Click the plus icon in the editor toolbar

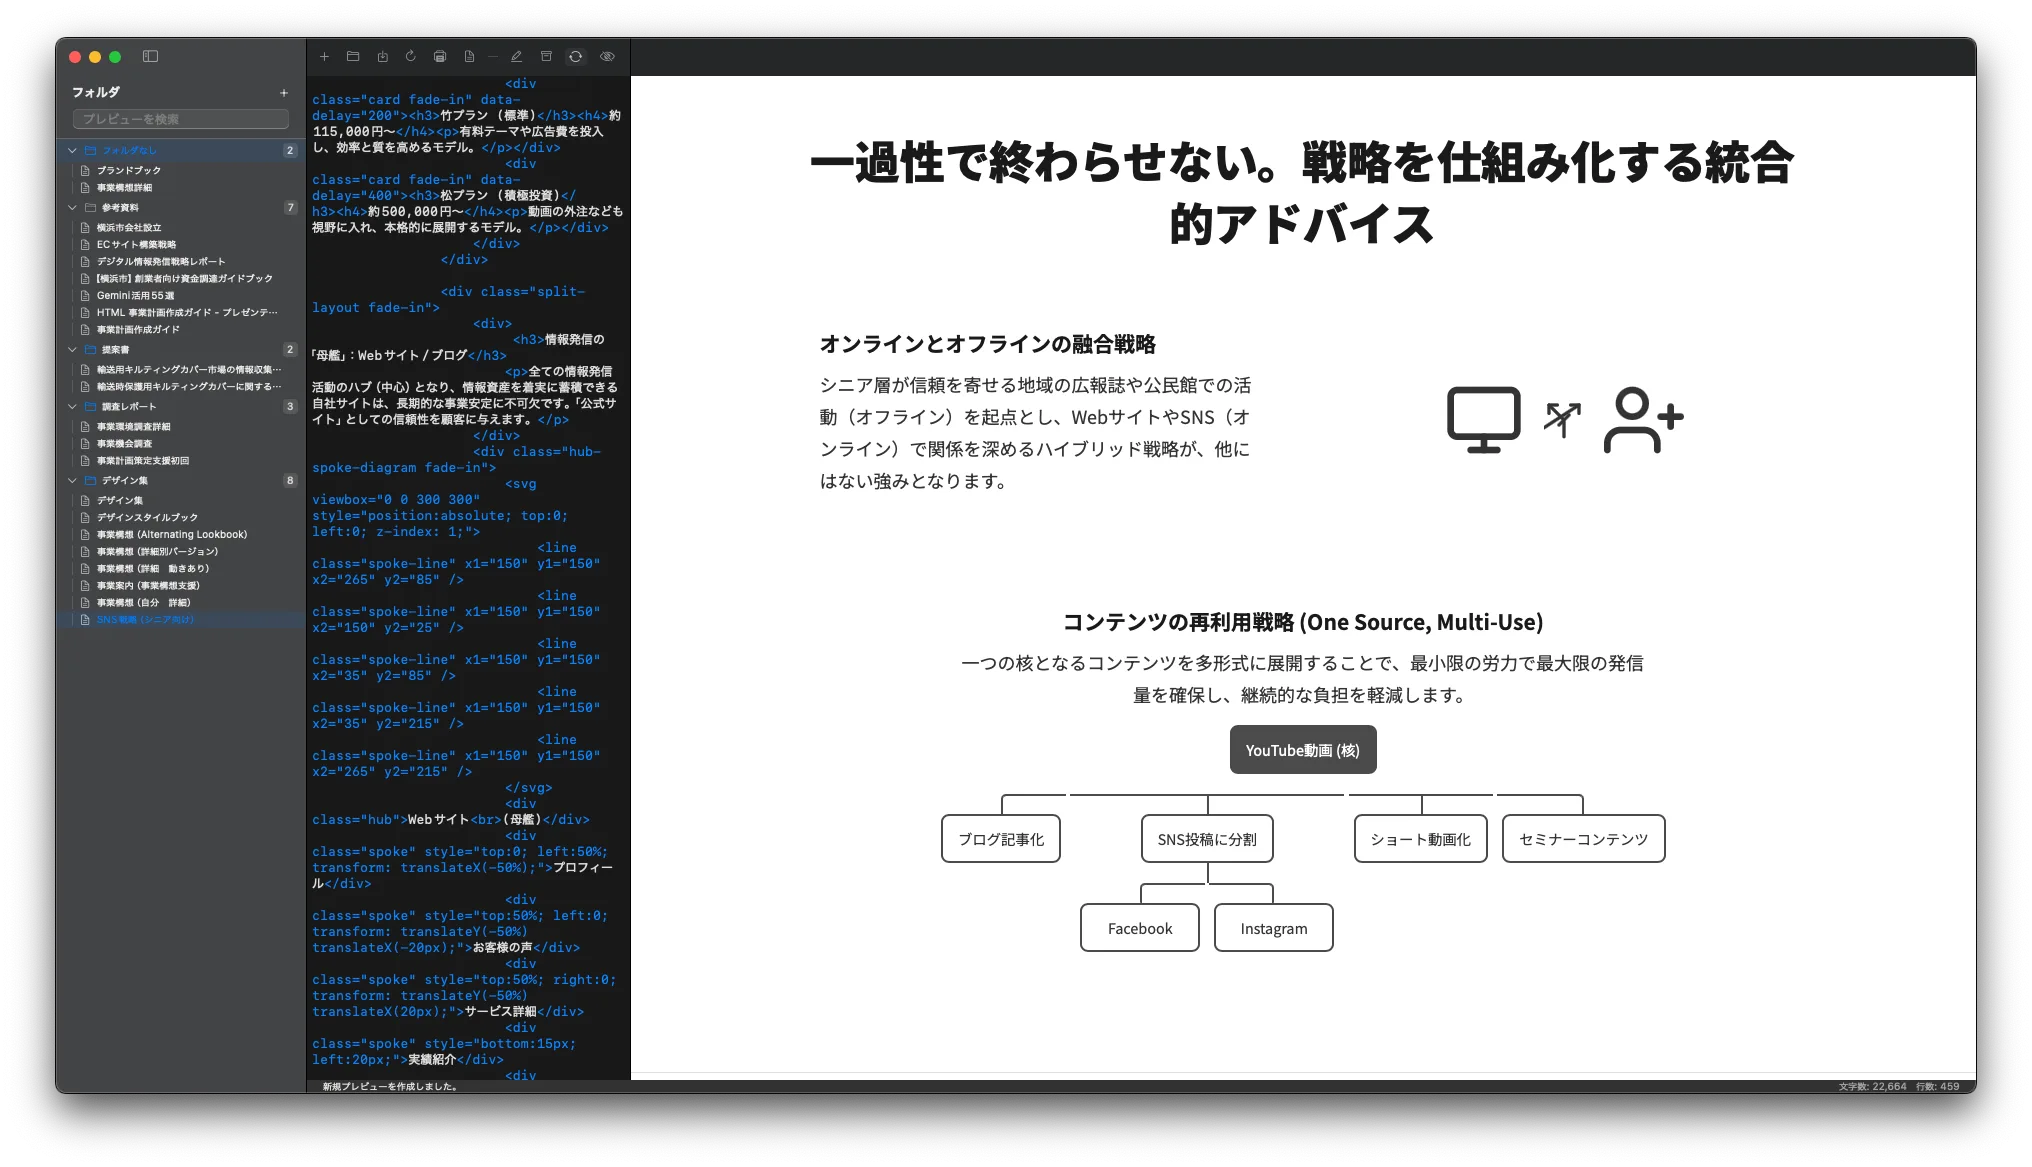[x=324, y=57]
